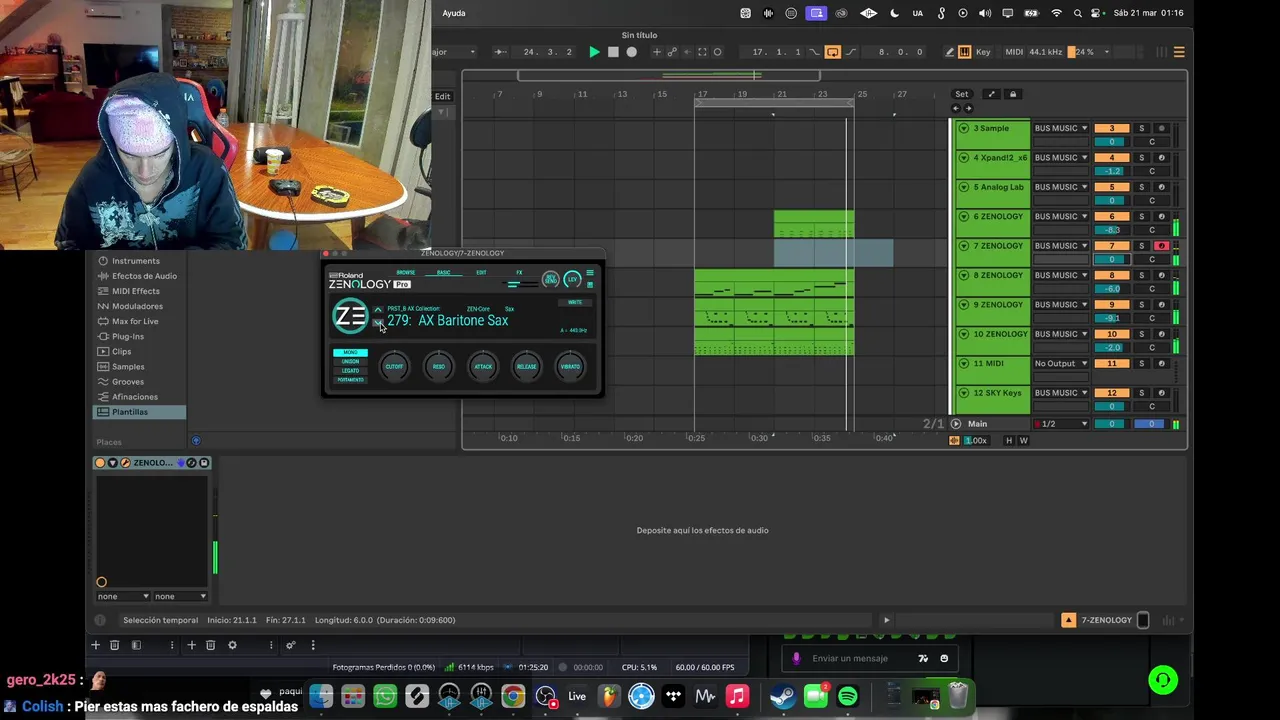Solo the 6 ZENOLOGY track

click(x=1141, y=216)
